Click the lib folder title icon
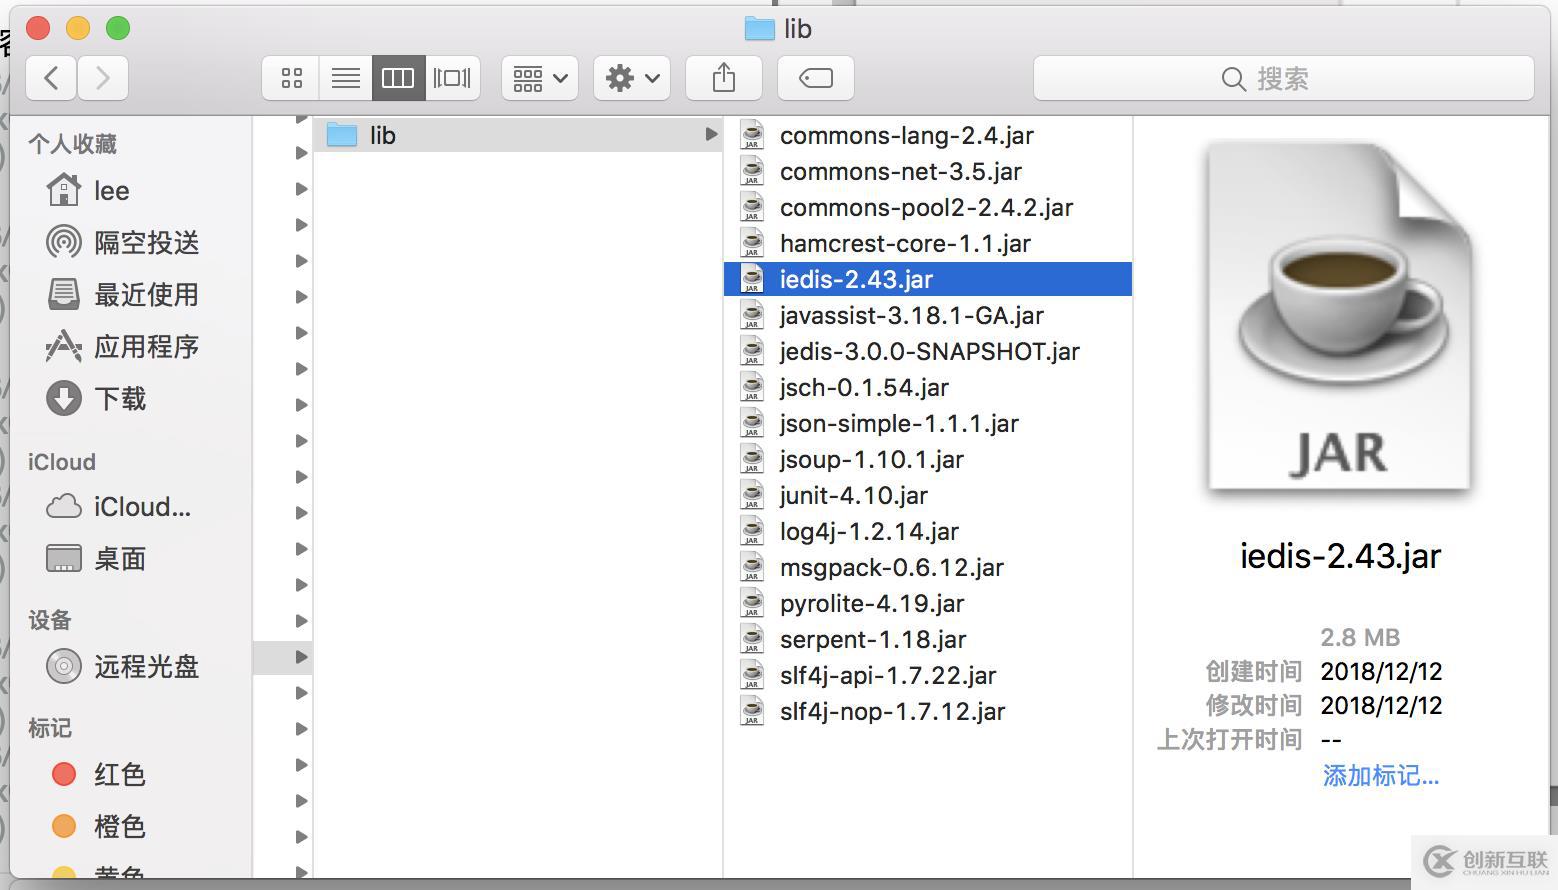The height and width of the screenshot is (890, 1558). 760,29
